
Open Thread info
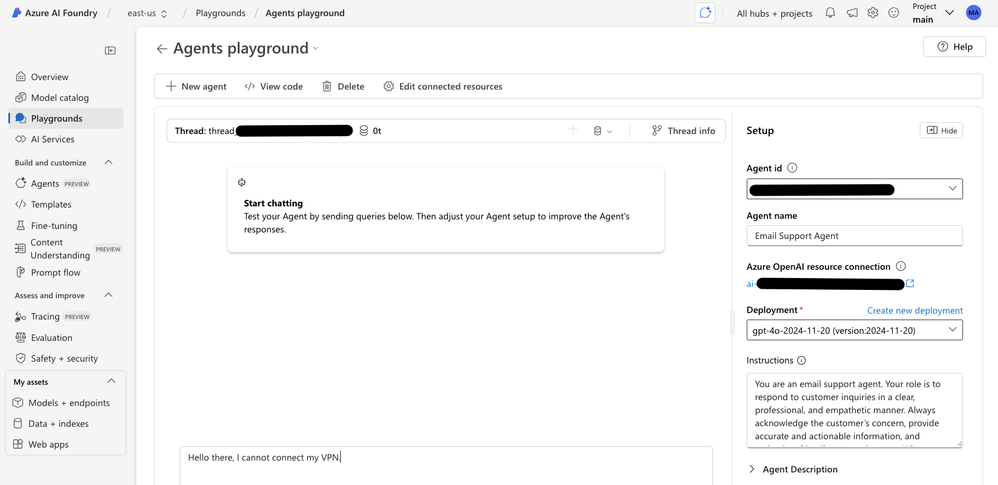tap(684, 130)
